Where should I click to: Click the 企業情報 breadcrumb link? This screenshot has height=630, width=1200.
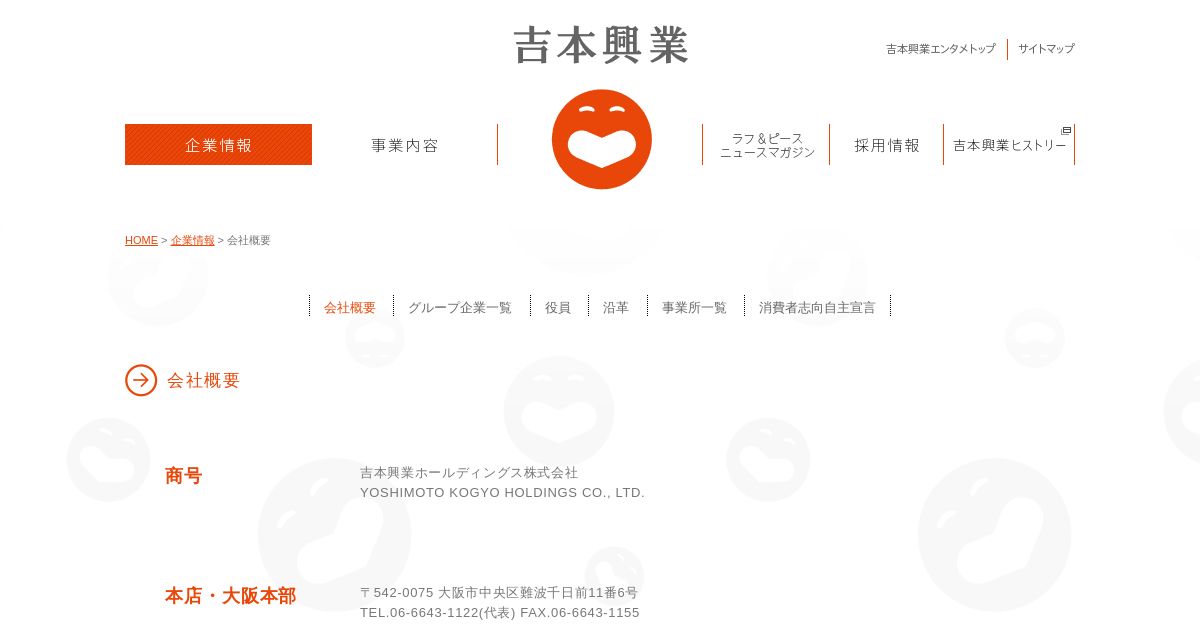tap(192, 241)
